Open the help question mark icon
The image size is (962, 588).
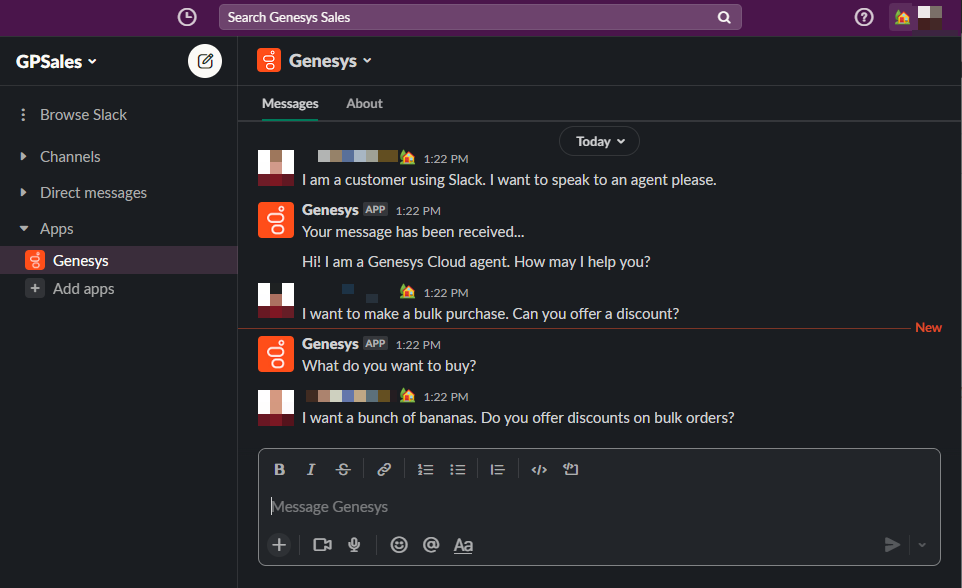(864, 17)
